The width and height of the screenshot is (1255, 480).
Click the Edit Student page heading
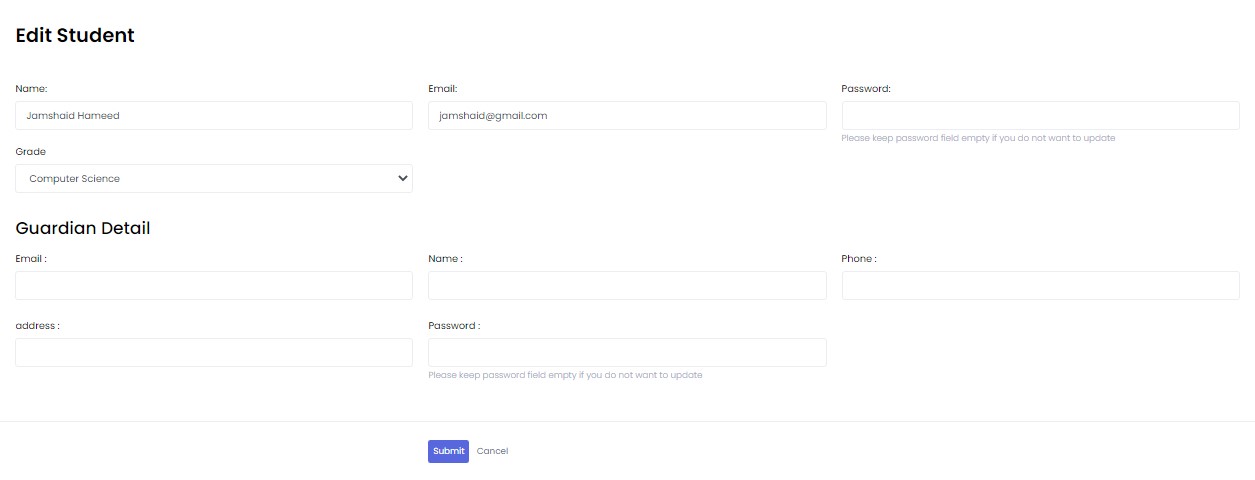pos(75,36)
